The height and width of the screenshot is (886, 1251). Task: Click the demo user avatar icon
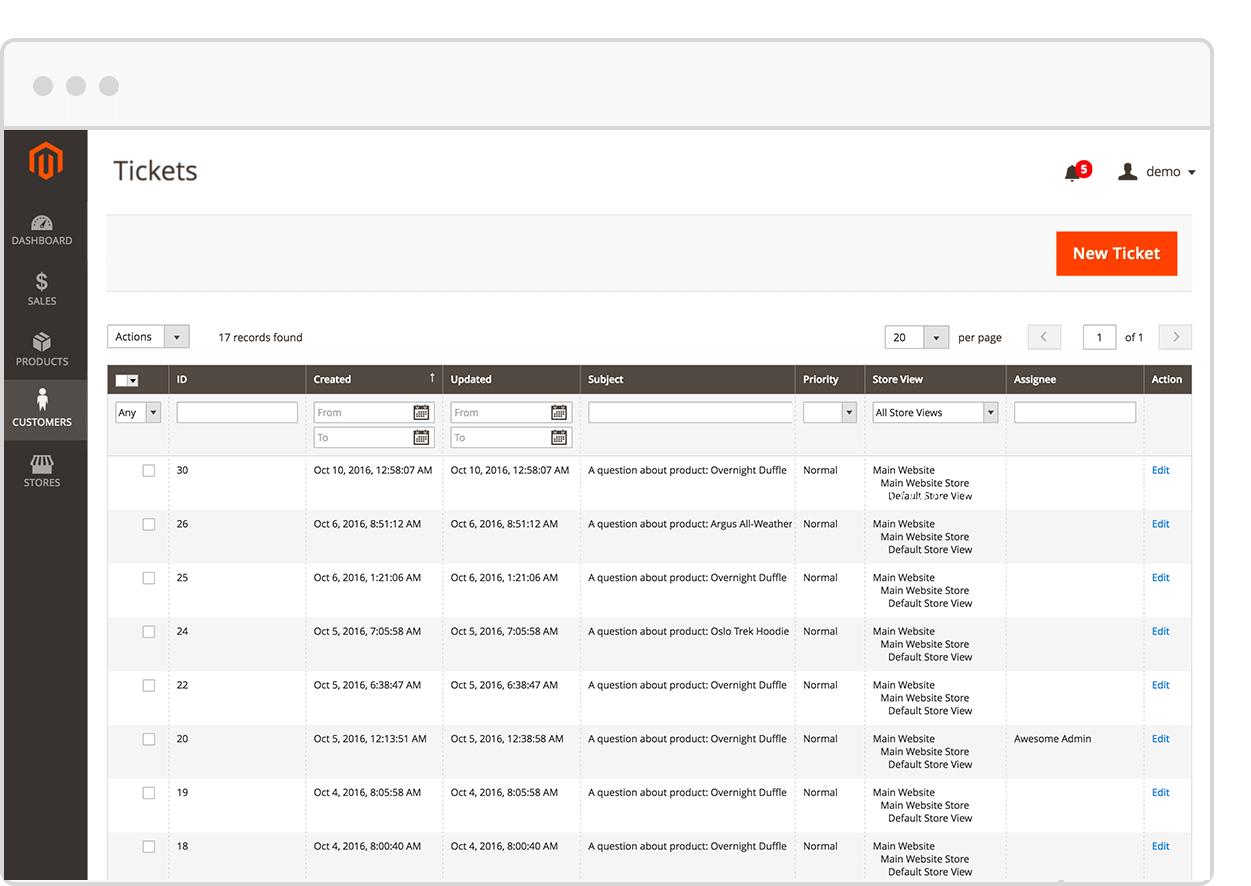click(x=1128, y=171)
